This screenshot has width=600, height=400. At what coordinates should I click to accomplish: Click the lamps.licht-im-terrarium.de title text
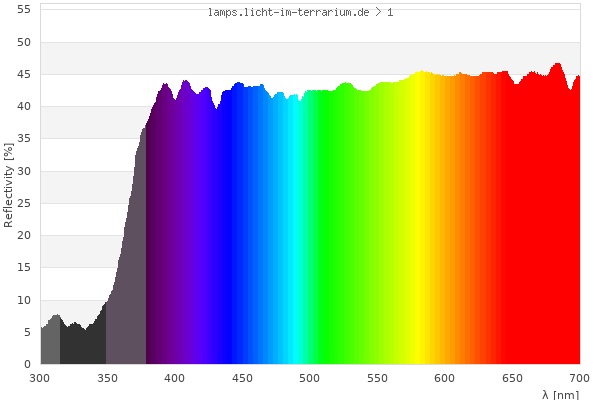tap(300, 12)
